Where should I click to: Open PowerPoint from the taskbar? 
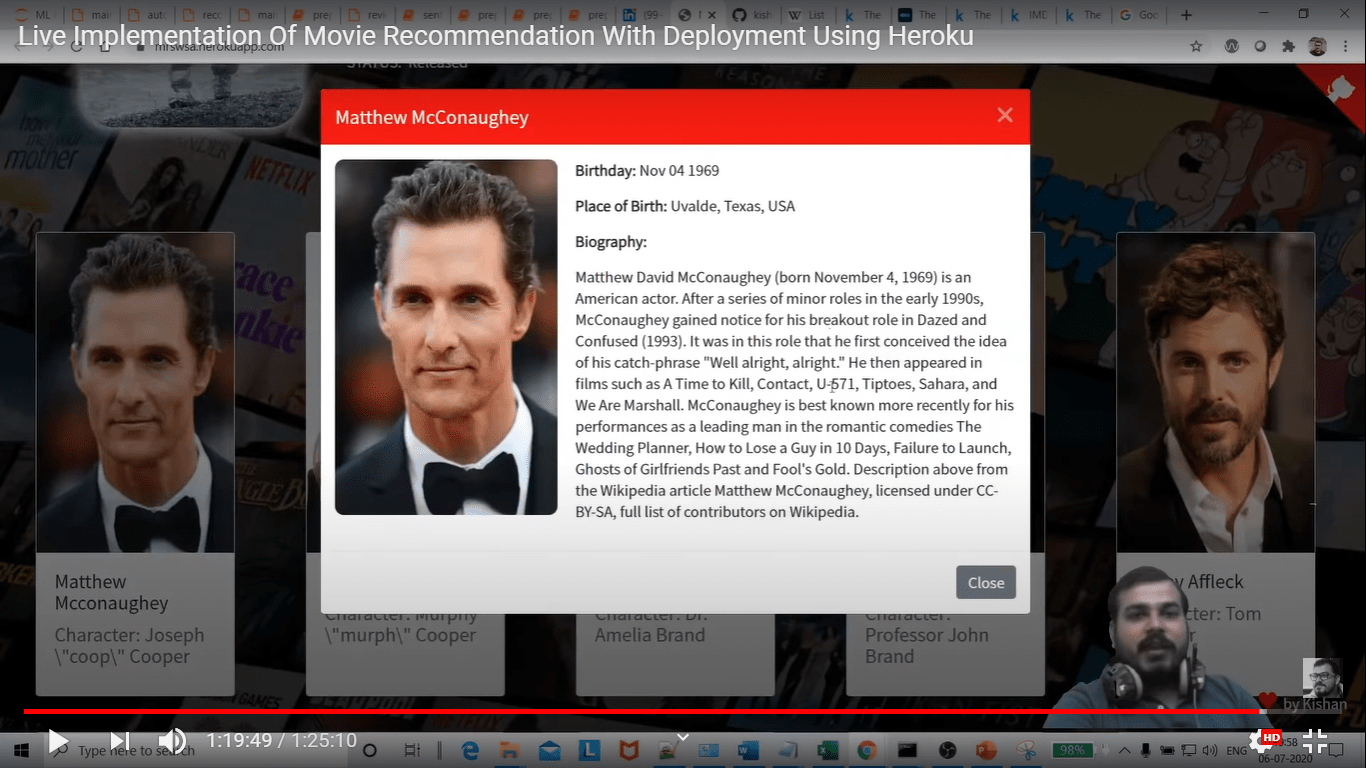[x=986, y=750]
